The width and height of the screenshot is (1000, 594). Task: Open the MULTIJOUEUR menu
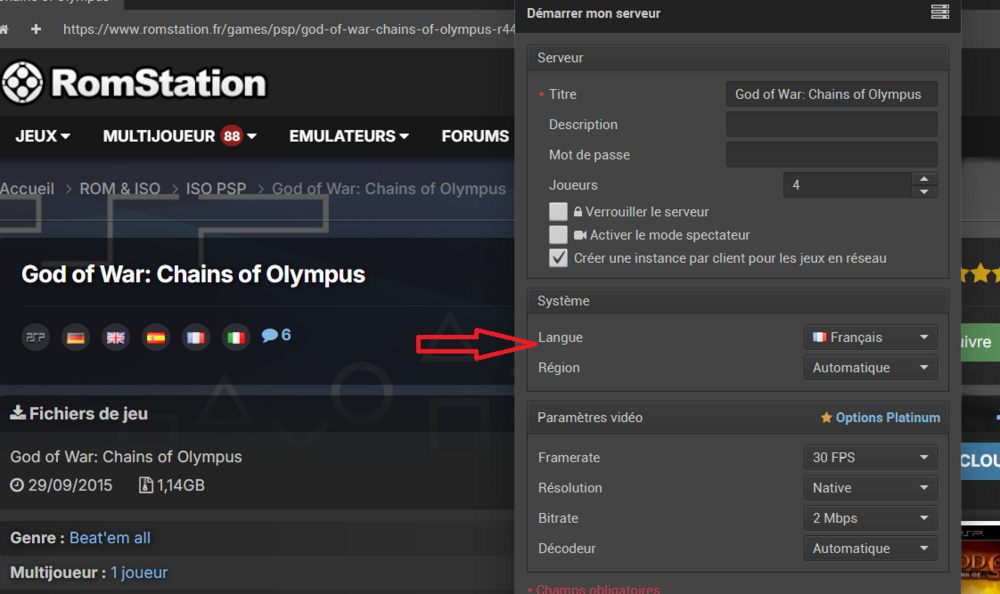pyautogui.click(x=179, y=136)
